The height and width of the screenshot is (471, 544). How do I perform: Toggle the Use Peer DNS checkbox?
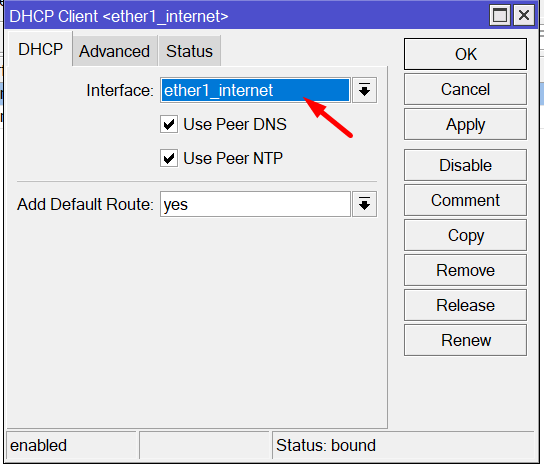point(169,124)
